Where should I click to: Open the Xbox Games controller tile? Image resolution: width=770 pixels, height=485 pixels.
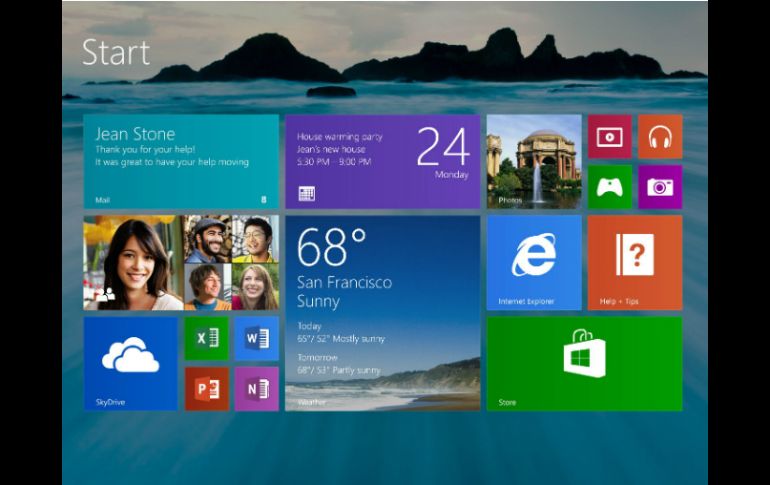click(x=609, y=187)
